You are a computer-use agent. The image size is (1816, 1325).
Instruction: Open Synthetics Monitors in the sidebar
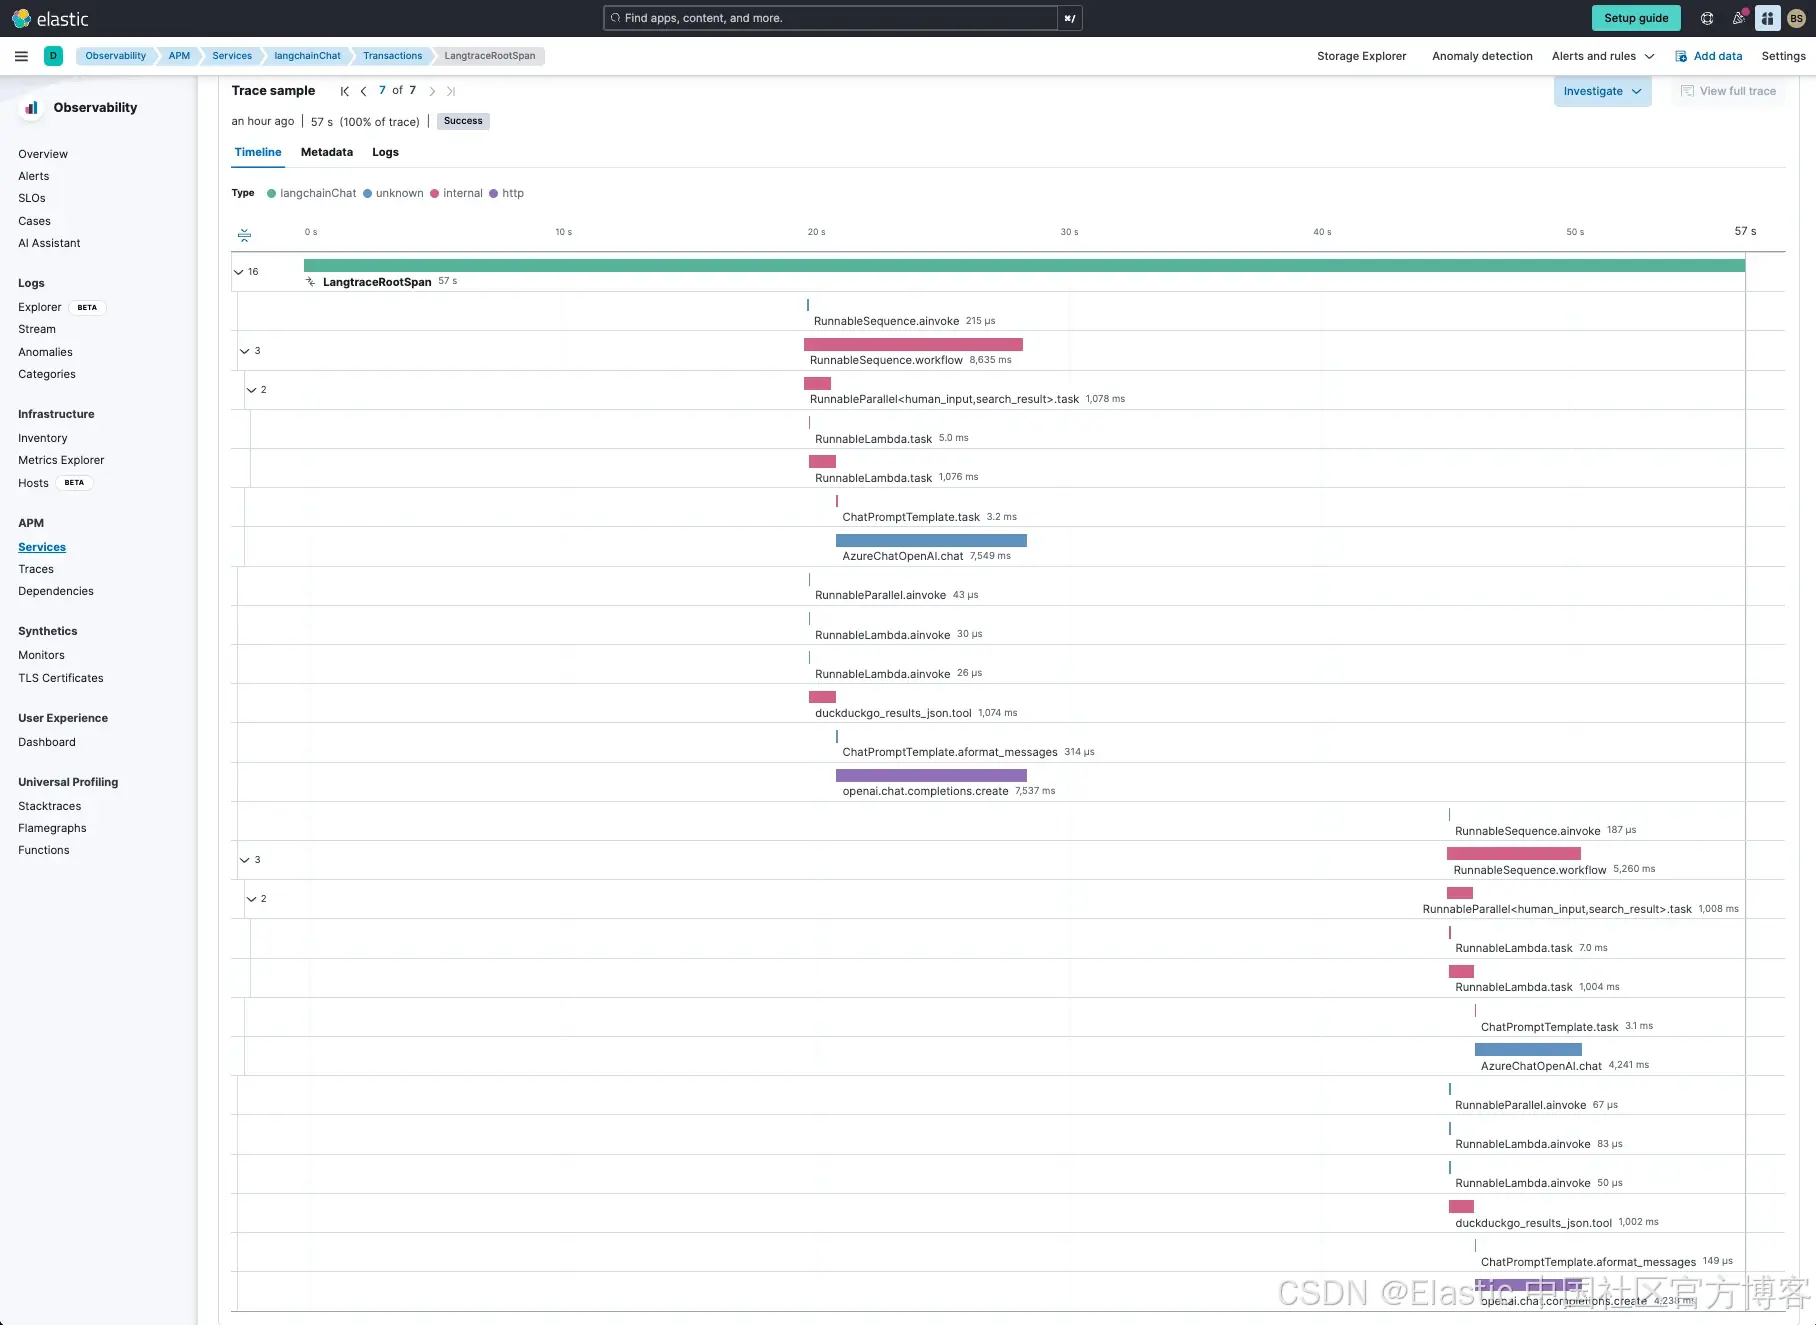coord(41,655)
